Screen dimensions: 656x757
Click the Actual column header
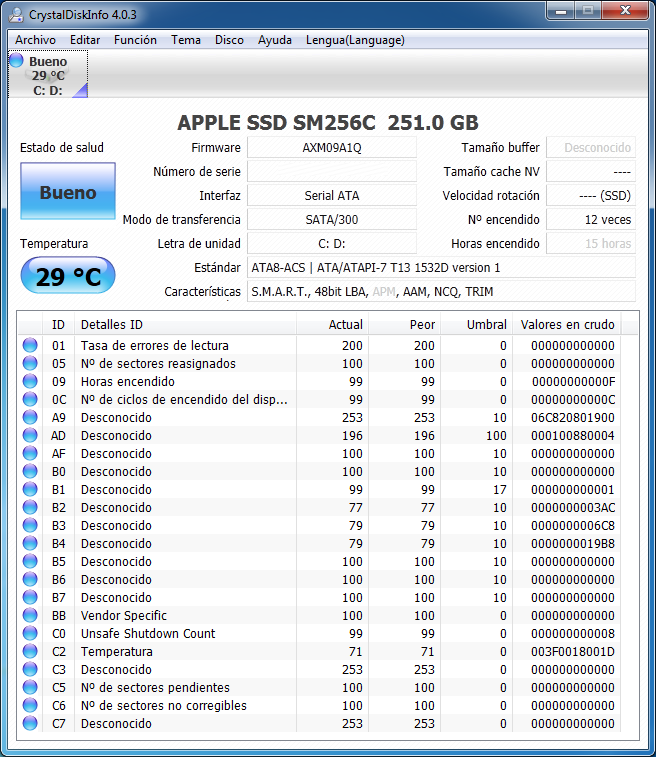(332, 324)
